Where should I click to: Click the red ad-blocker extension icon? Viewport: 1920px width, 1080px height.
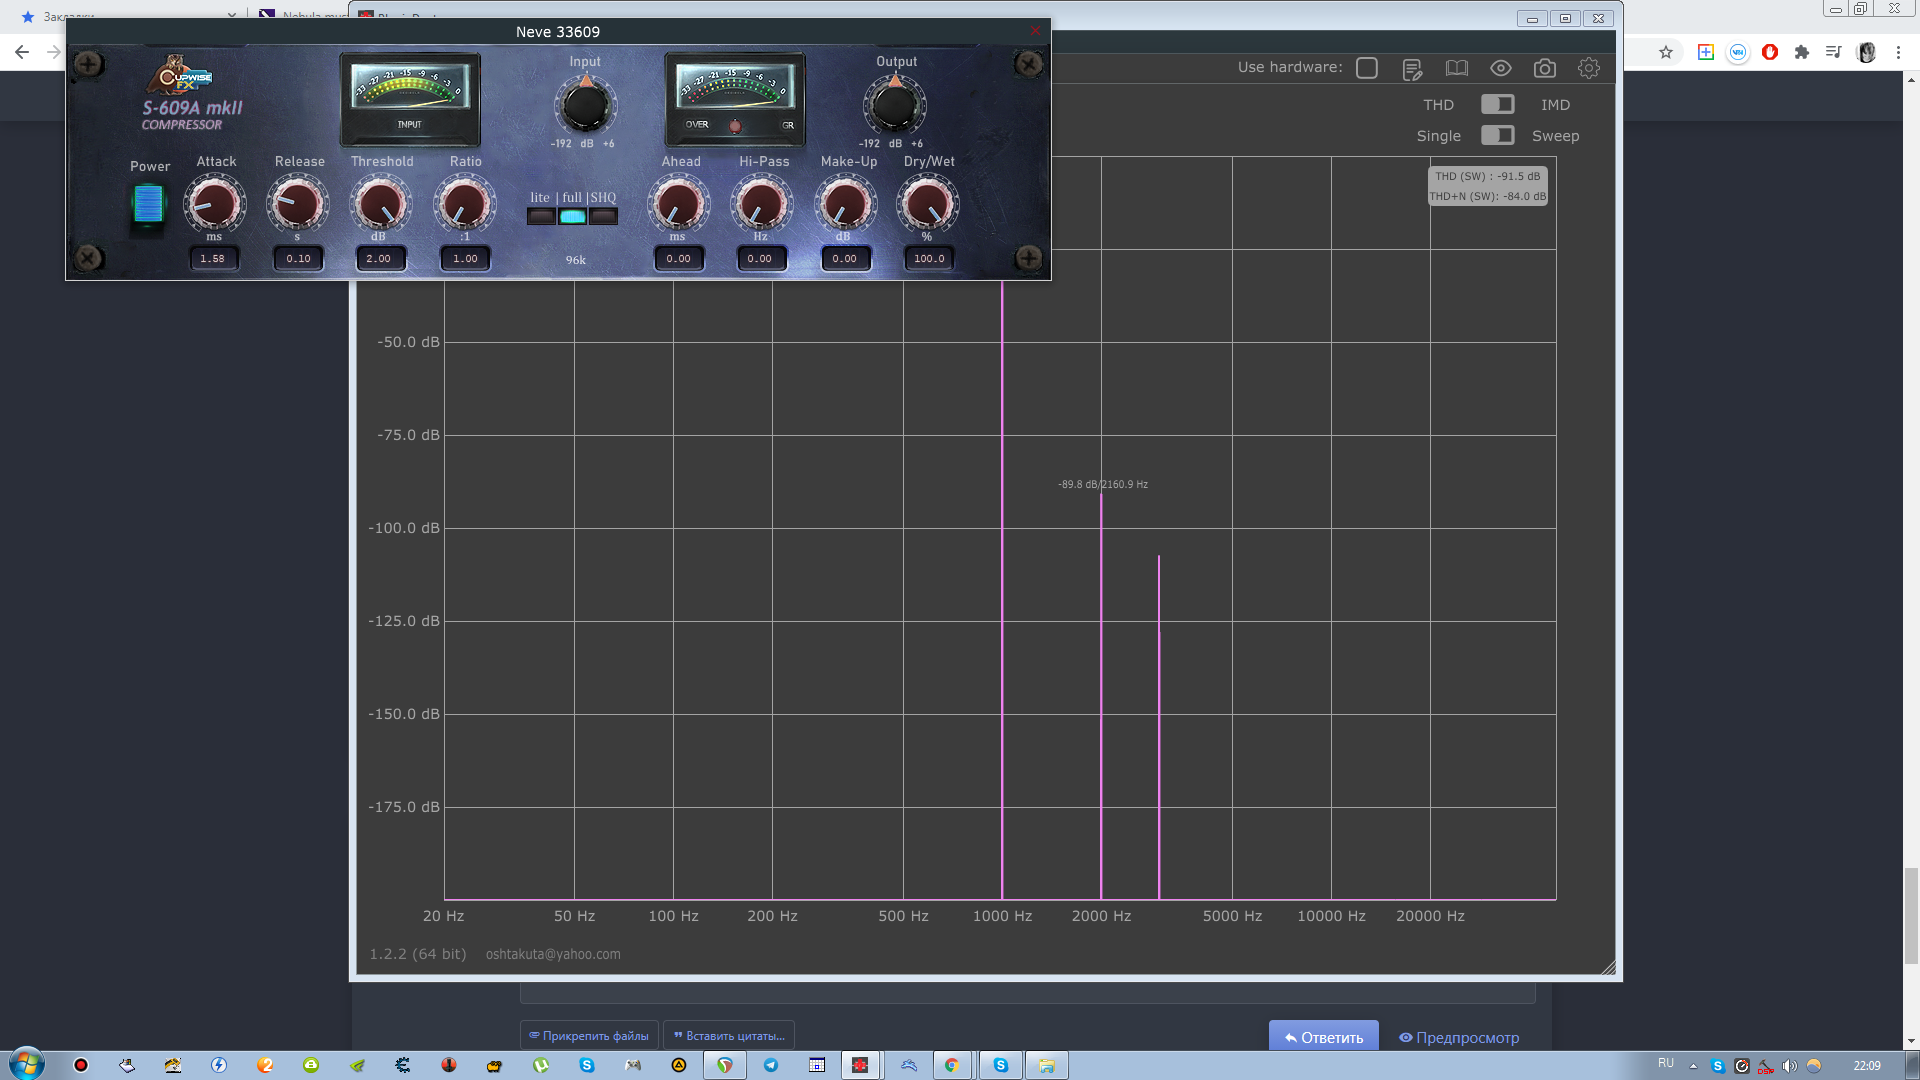(1770, 52)
